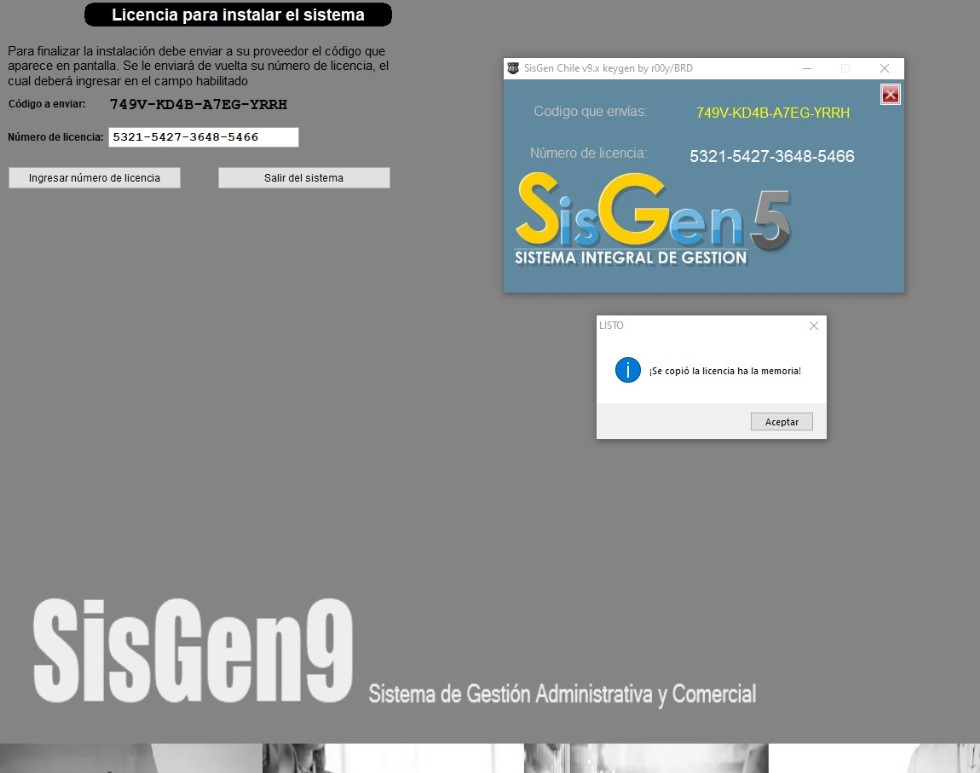Click the "SISTEMA INTEGRAL DE GESTION" text in keygen
Image resolution: width=980 pixels, height=773 pixels.
click(x=631, y=258)
